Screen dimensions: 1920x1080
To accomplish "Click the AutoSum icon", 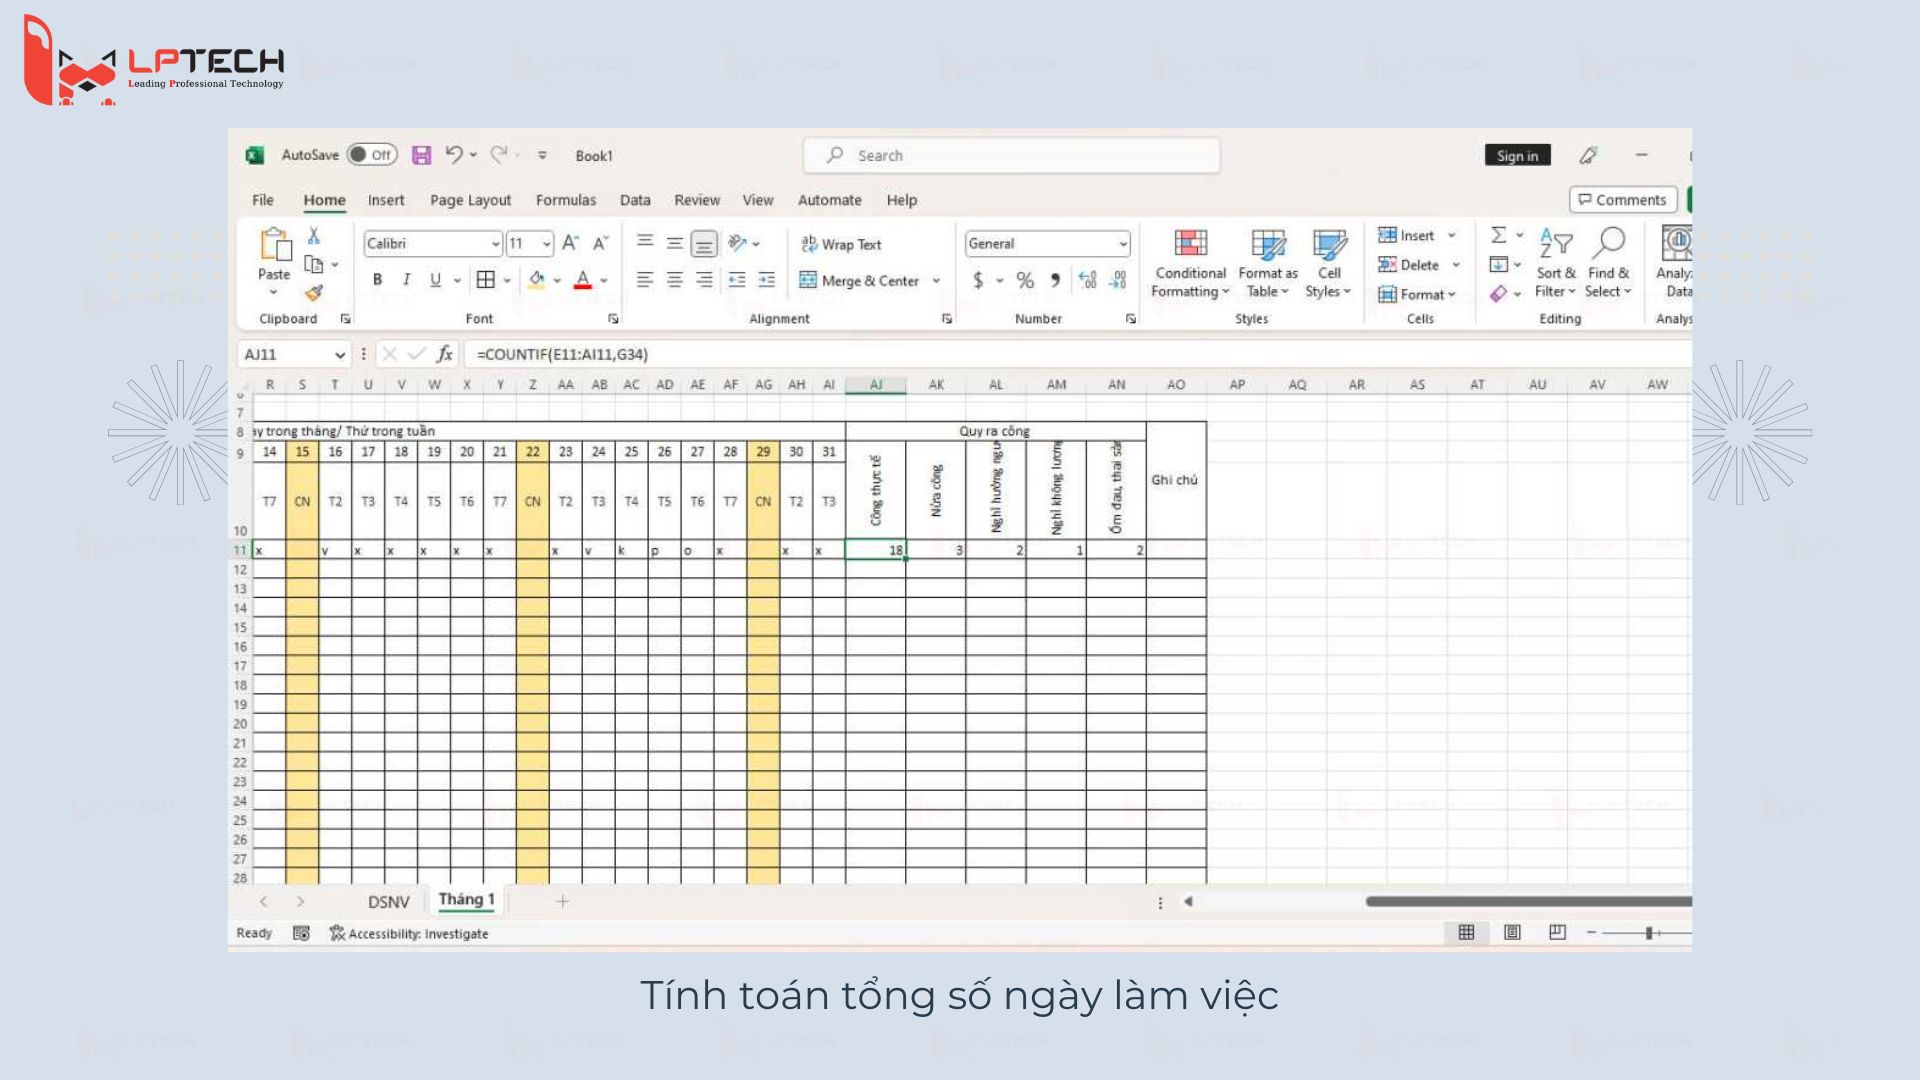I will pyautogui.click(x=1493, y=239).
